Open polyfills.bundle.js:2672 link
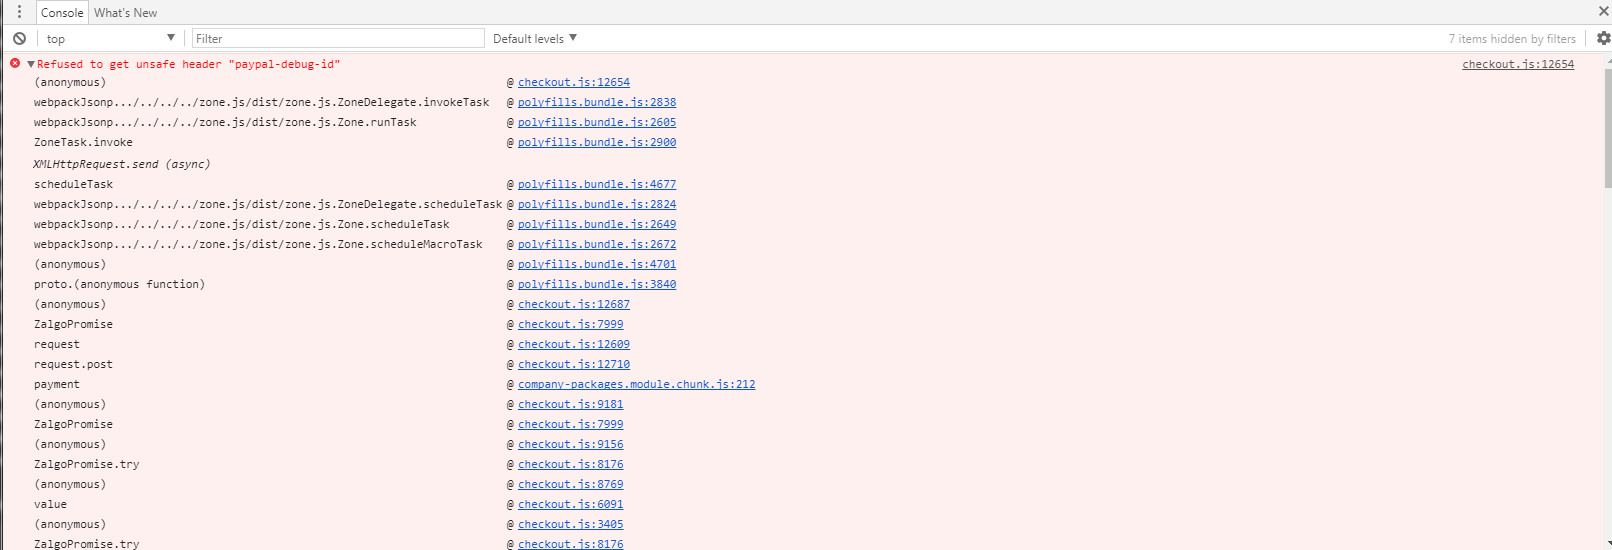Screen dimensions: 1612x550 [597, 244]
